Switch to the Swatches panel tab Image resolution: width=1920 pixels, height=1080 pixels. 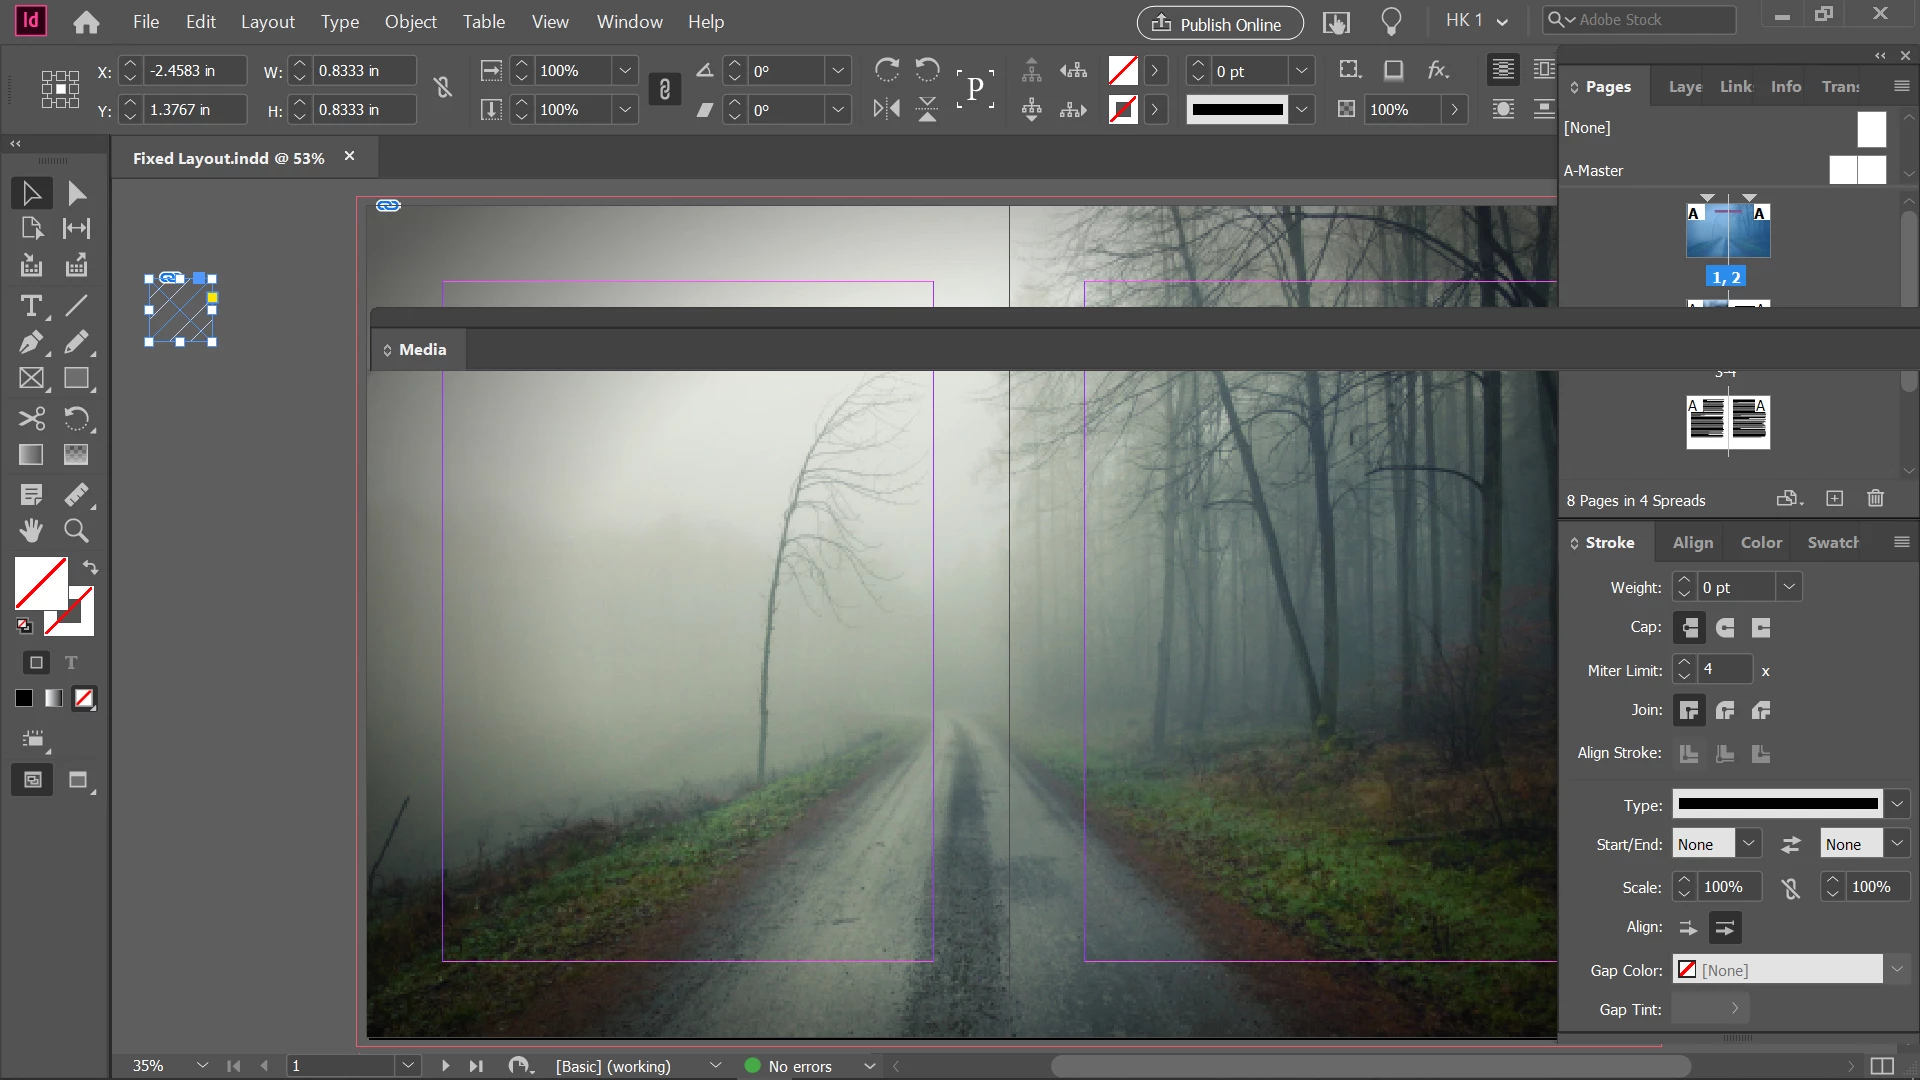point(1832,542)
